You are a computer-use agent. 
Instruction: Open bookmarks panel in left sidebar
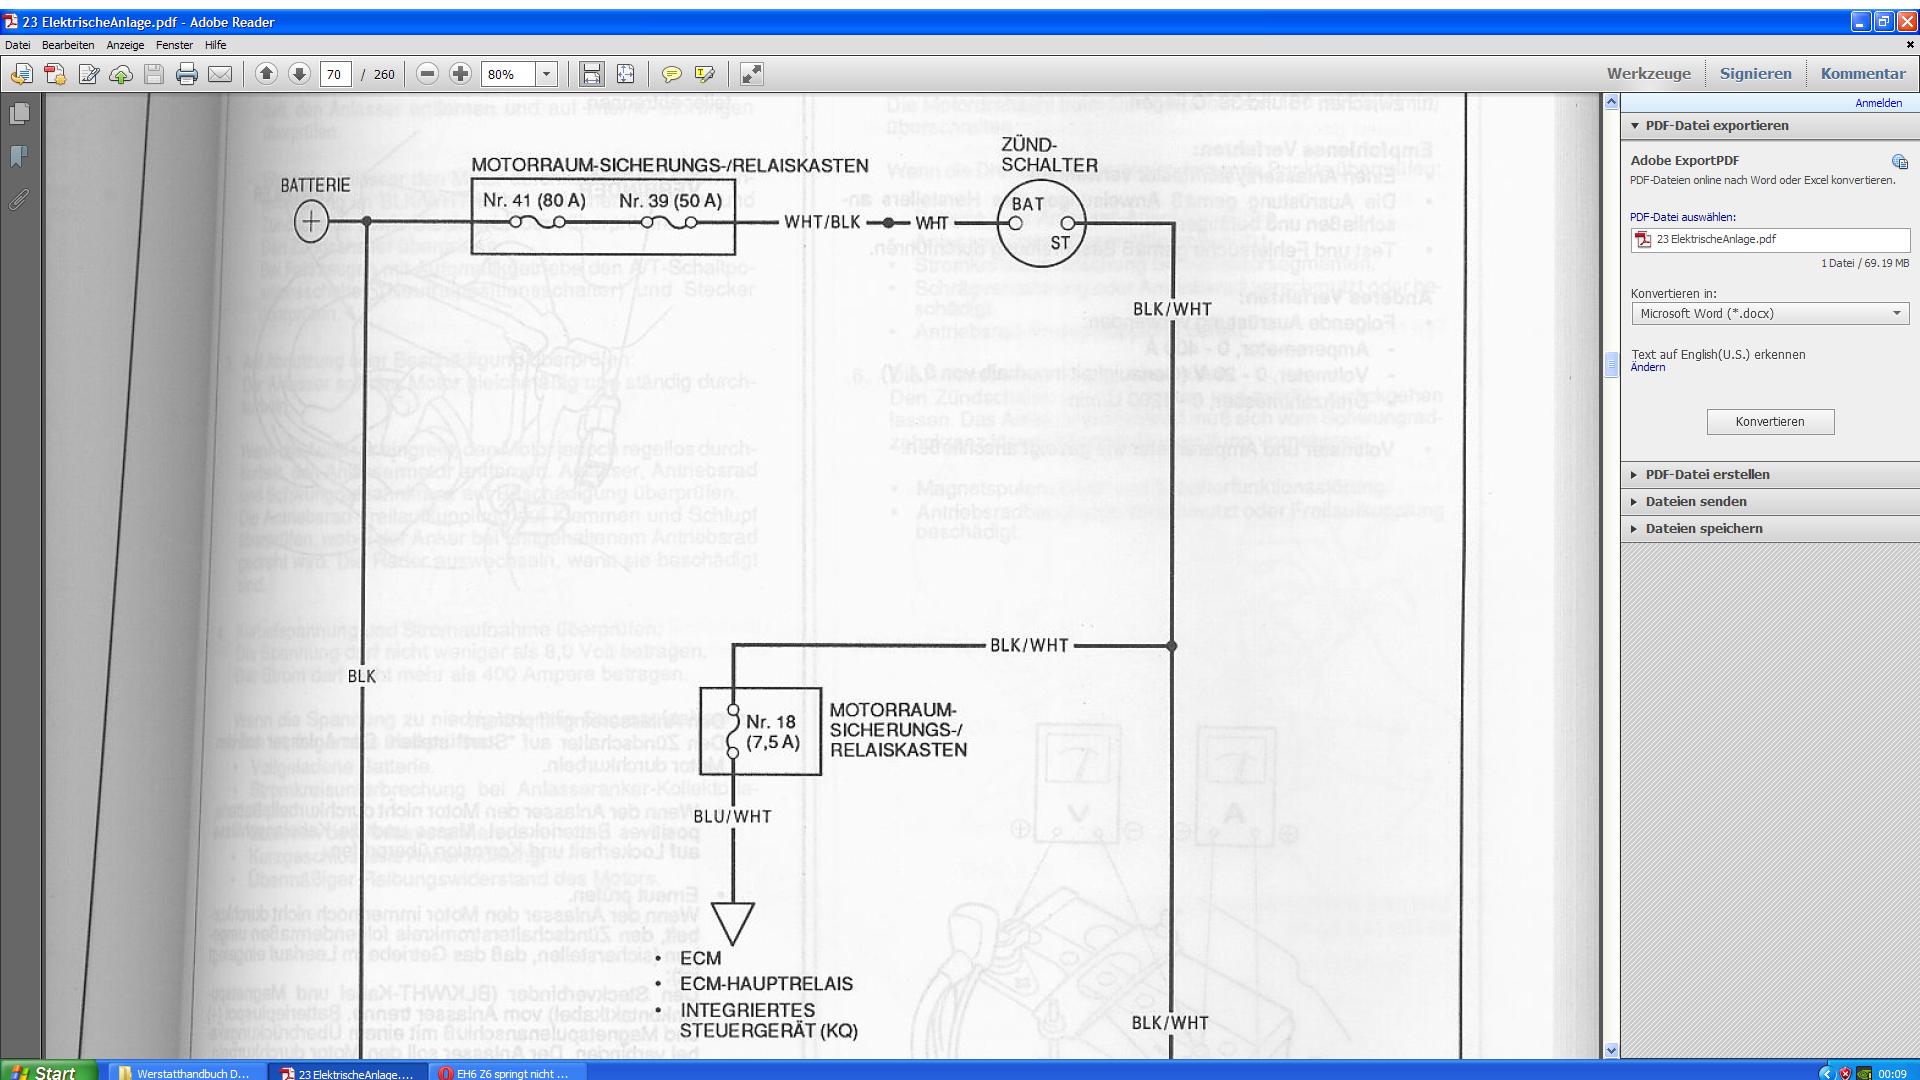click(19, 157)
